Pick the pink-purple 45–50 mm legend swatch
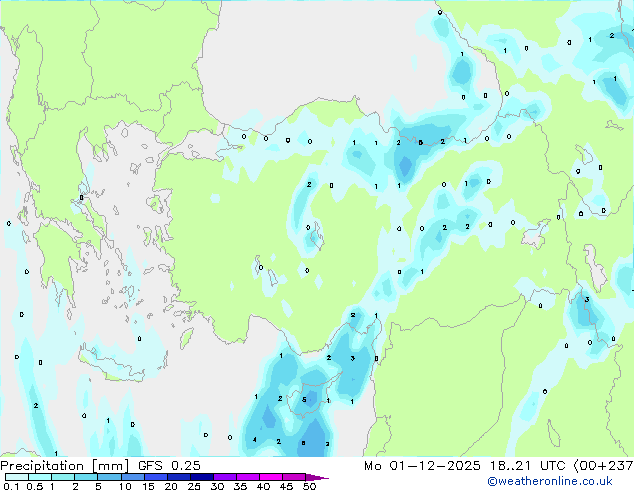Screen dimensions: 634x490 (x=294, y=477)
